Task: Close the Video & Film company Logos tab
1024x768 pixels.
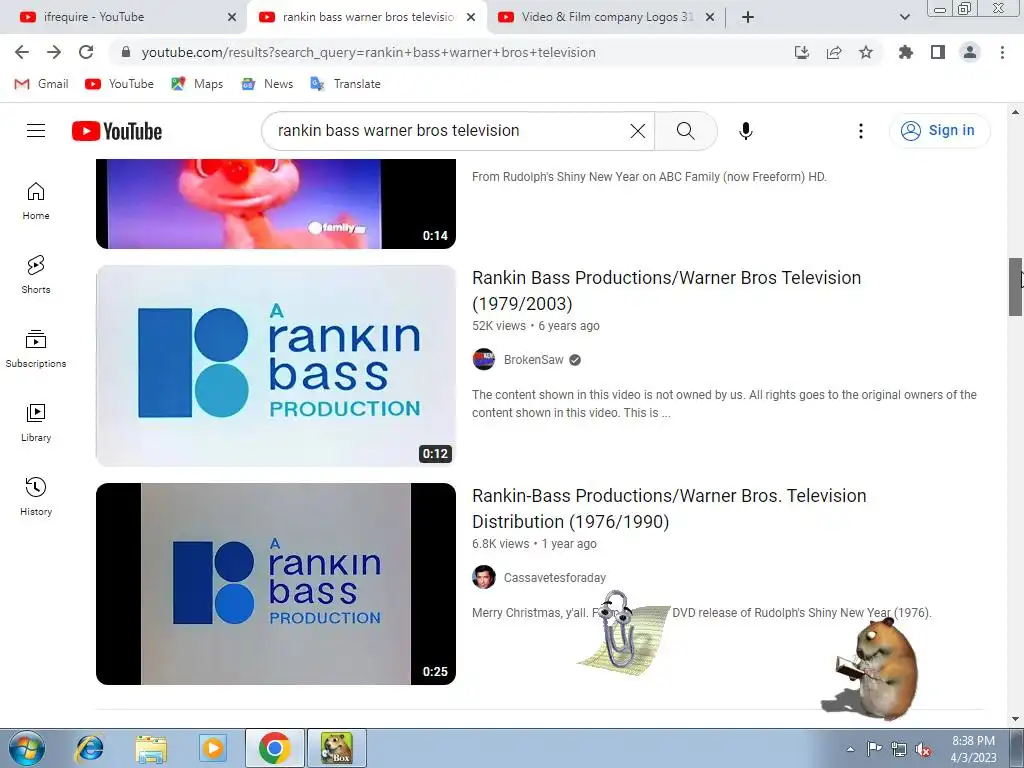Action: click(710, 17)
